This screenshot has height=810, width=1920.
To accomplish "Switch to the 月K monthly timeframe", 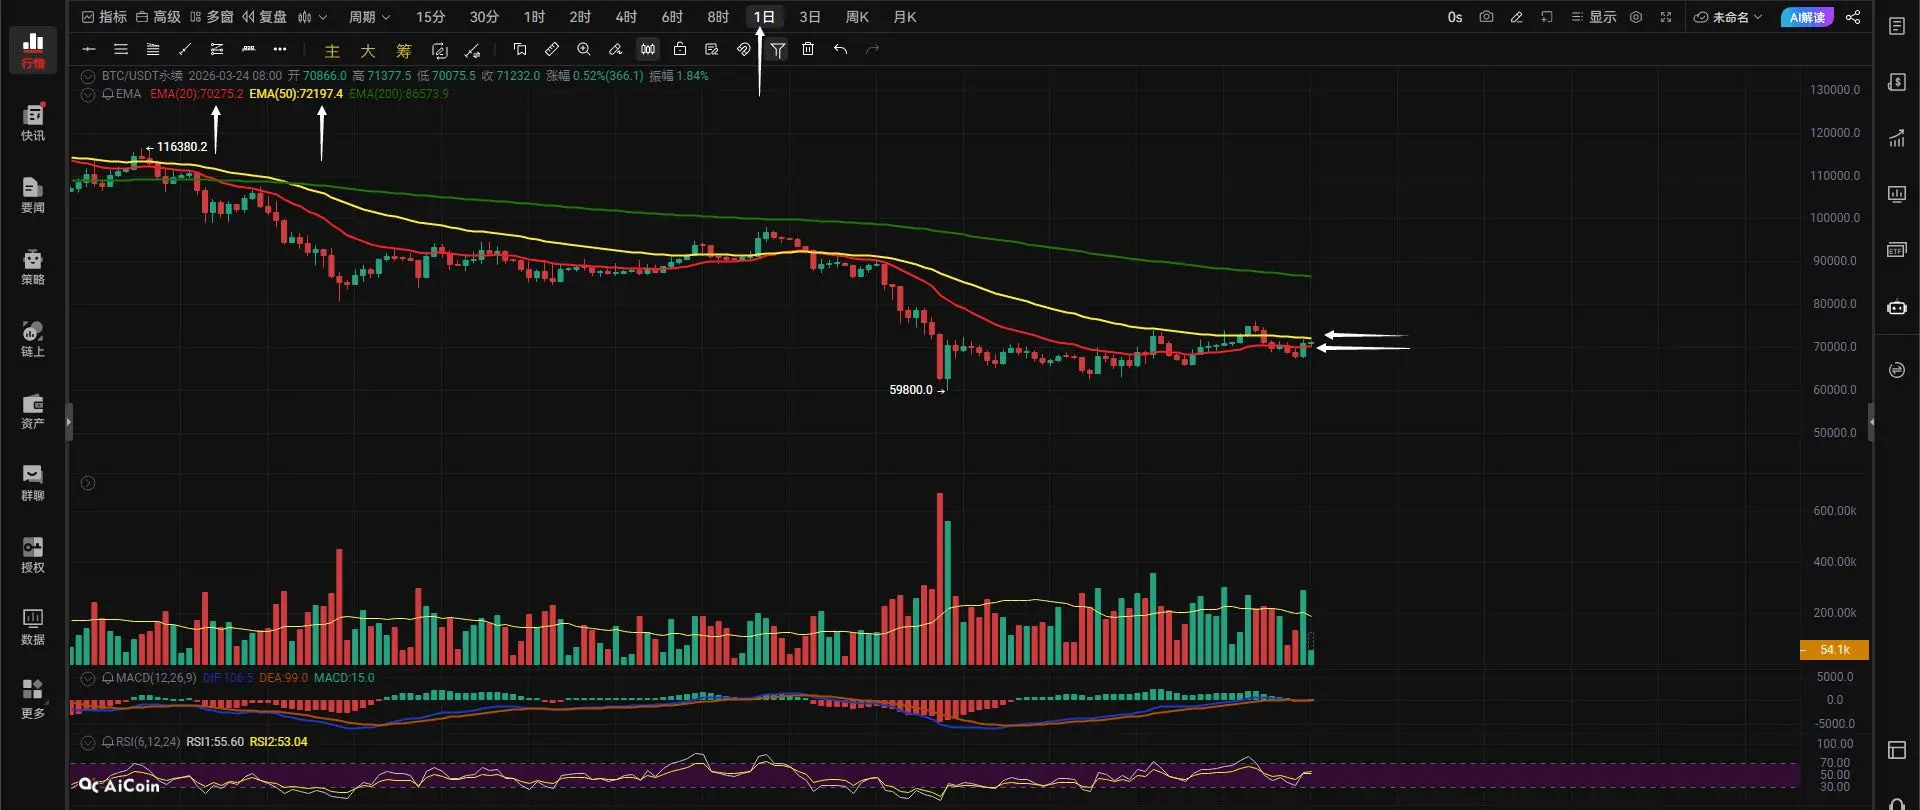I will click(904, 17).
